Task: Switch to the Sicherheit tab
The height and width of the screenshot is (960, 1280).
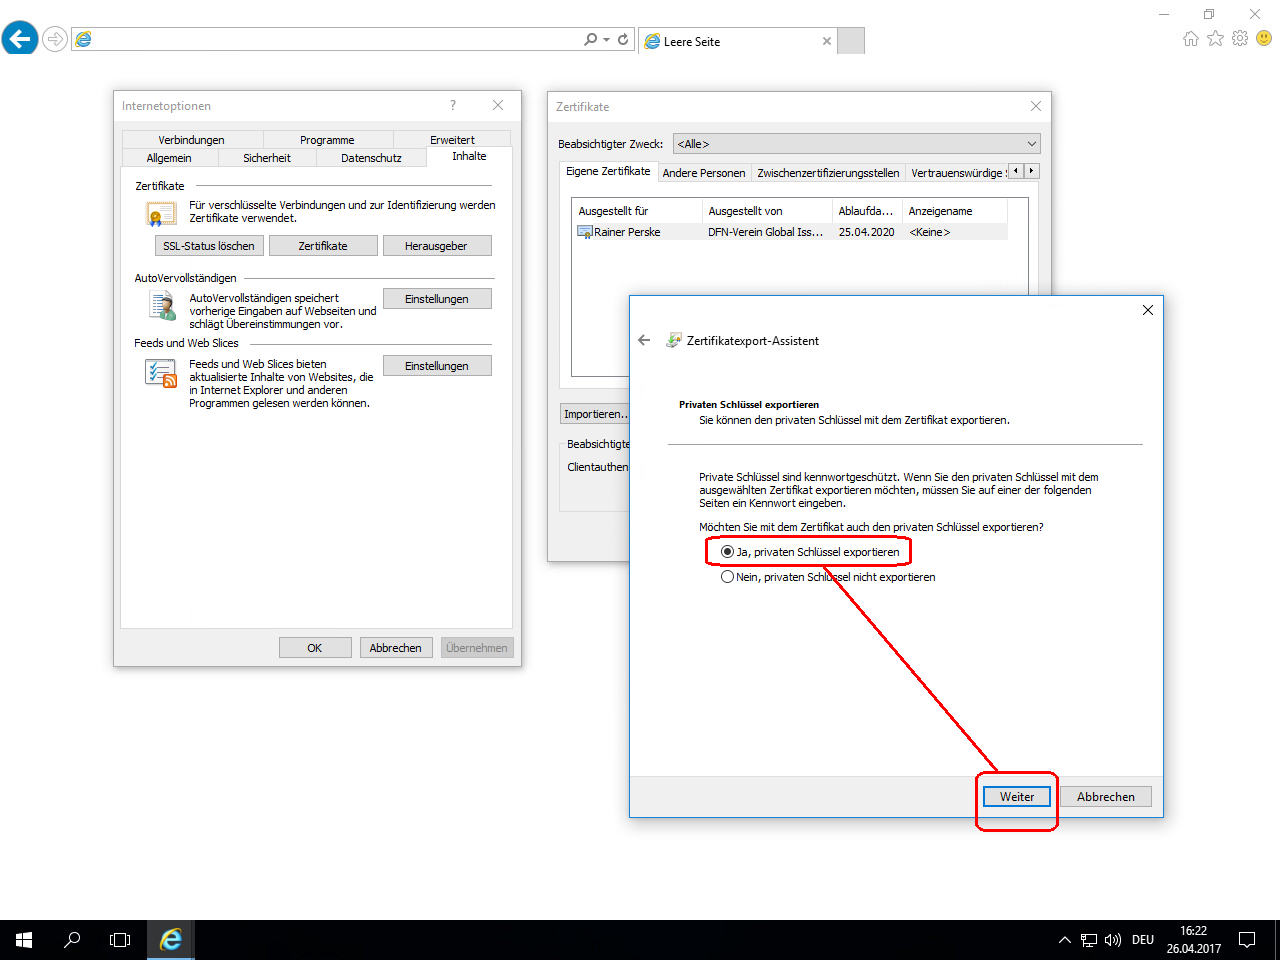Action: click(x=267, y=158)
